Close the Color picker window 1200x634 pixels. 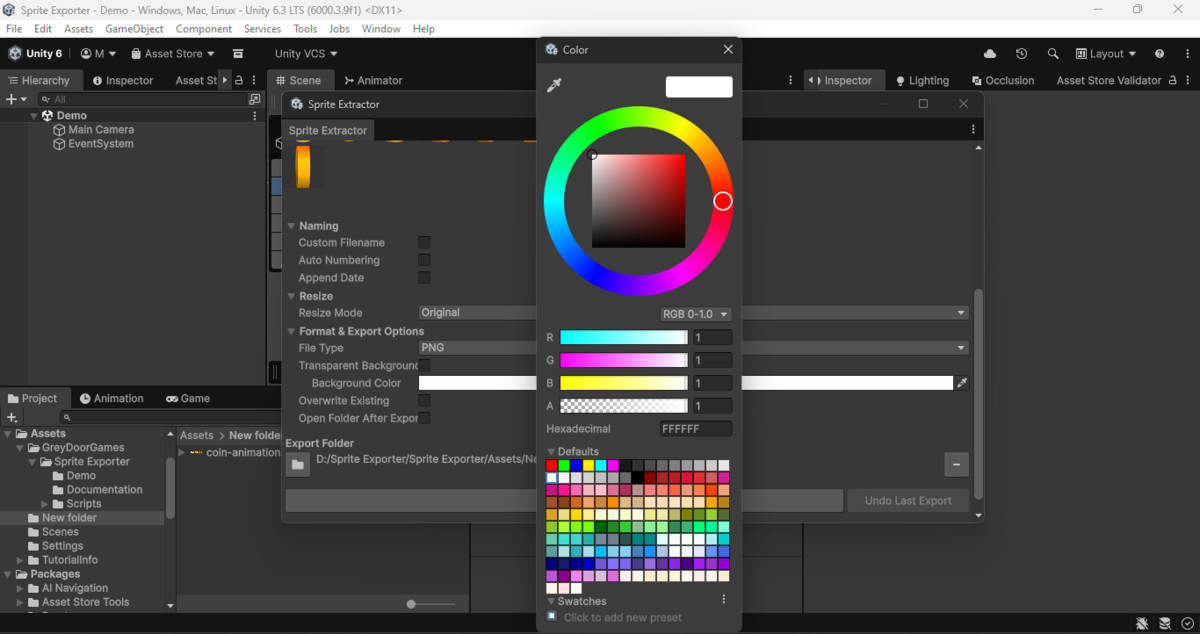click(728, 49)
